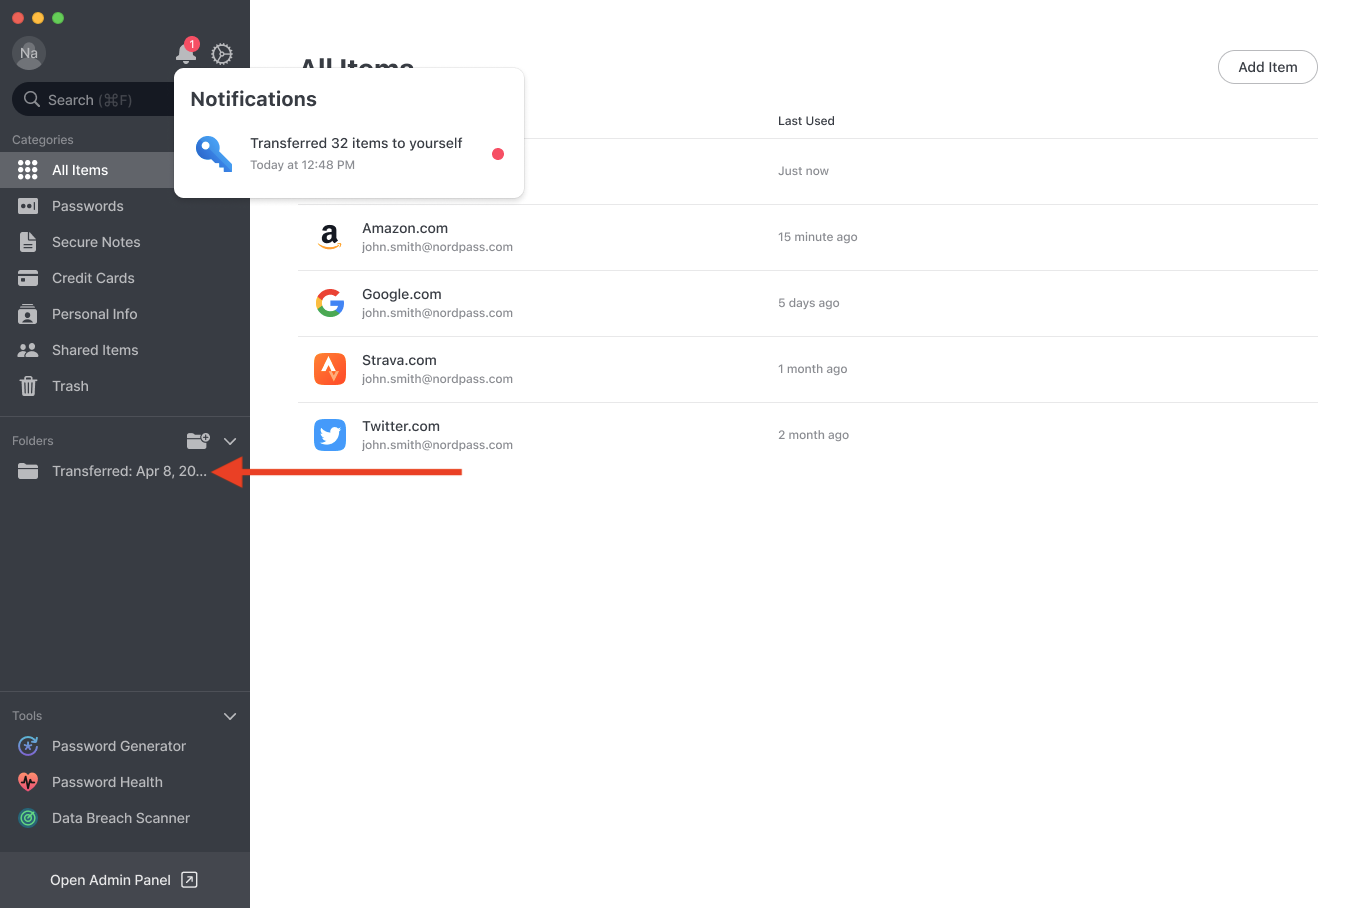This screenshot has height=908, width=1366.
Task: Open the Trash category
Action: 125,386
